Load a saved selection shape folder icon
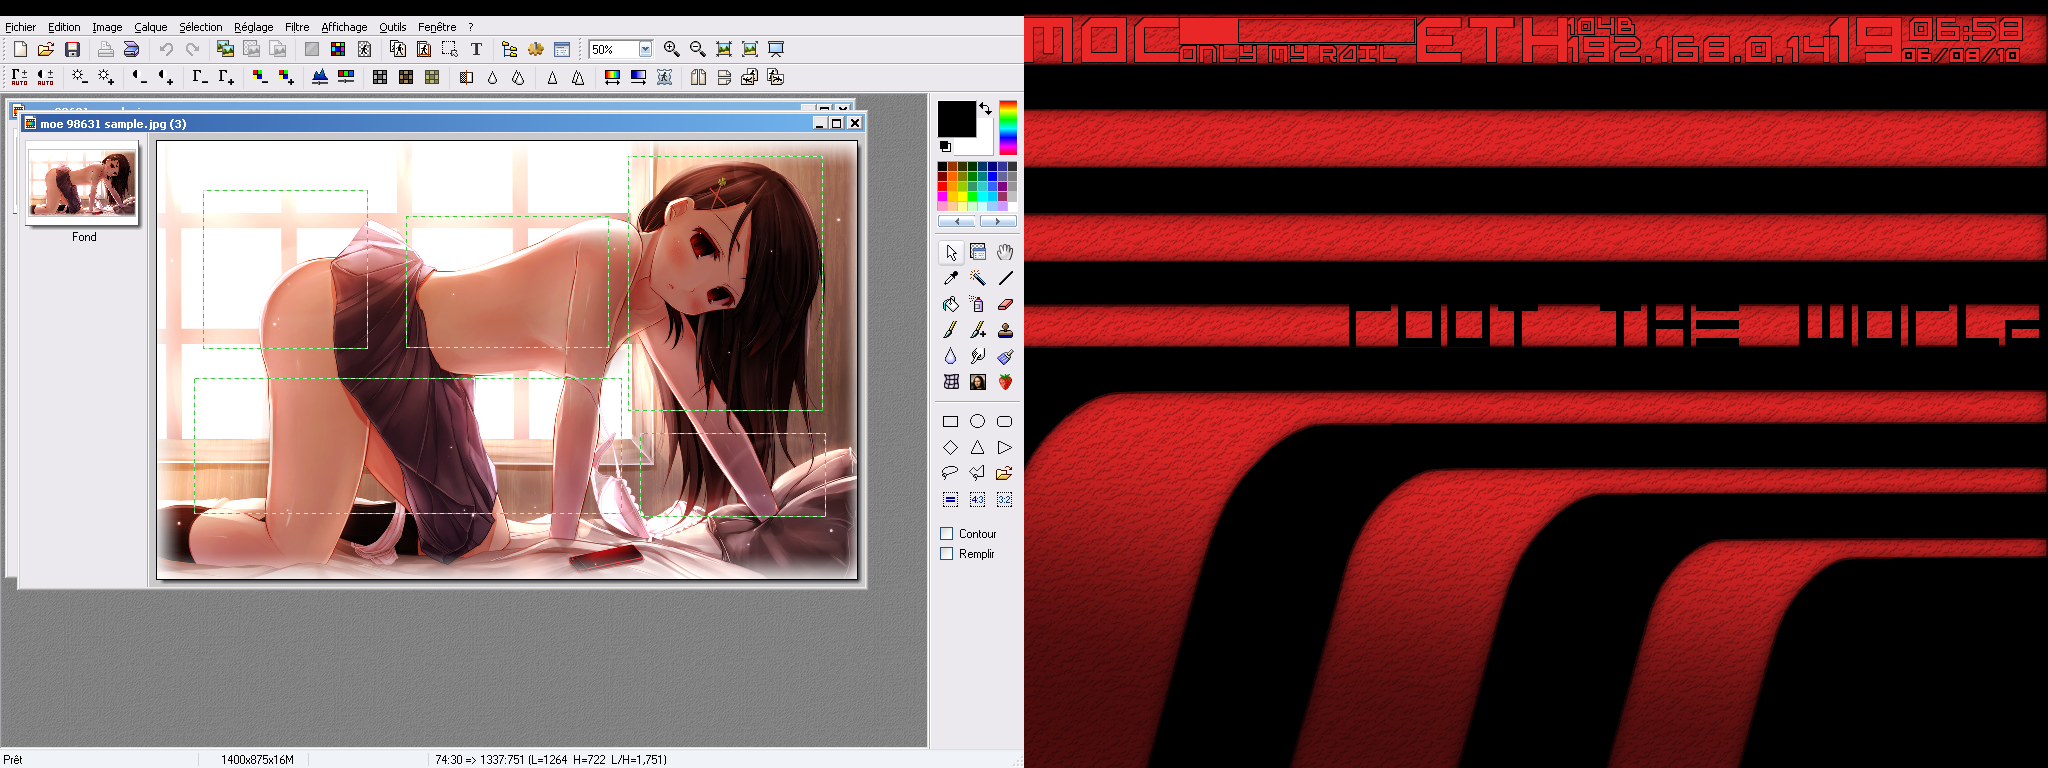This screenshot has height=768, width=2048. point(1005,473)
